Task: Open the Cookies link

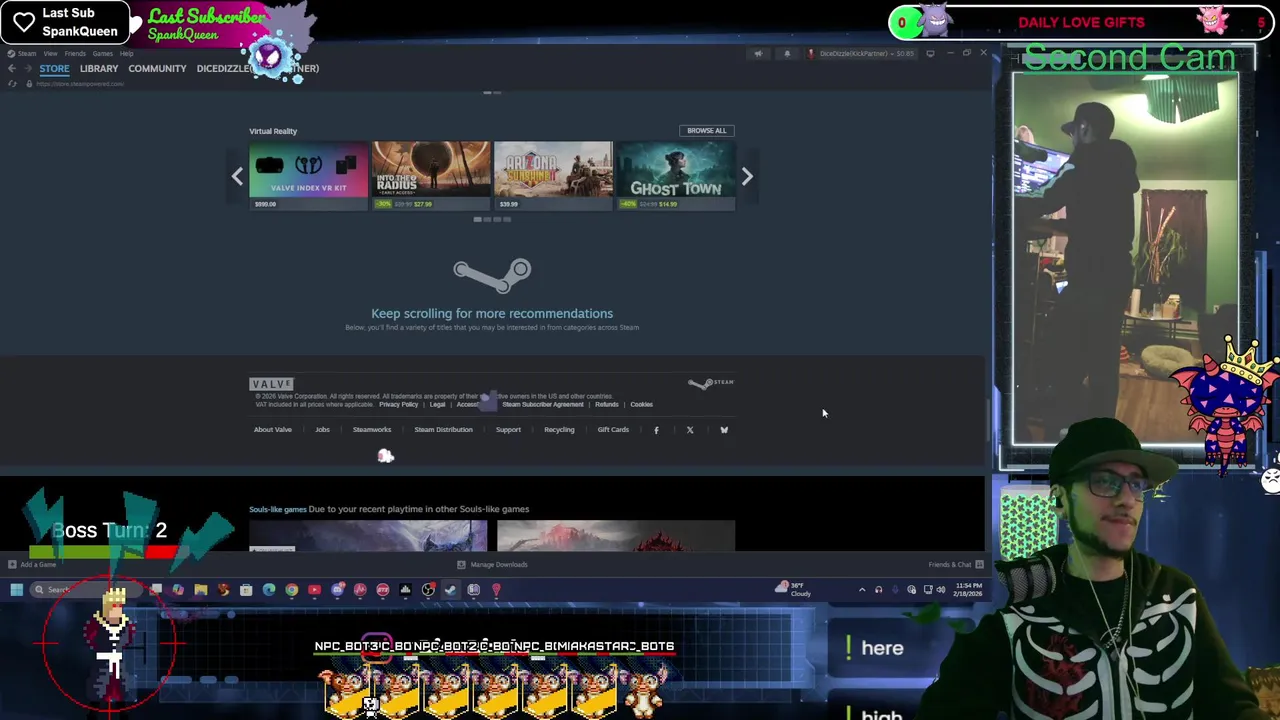Action: coord(641,404)
